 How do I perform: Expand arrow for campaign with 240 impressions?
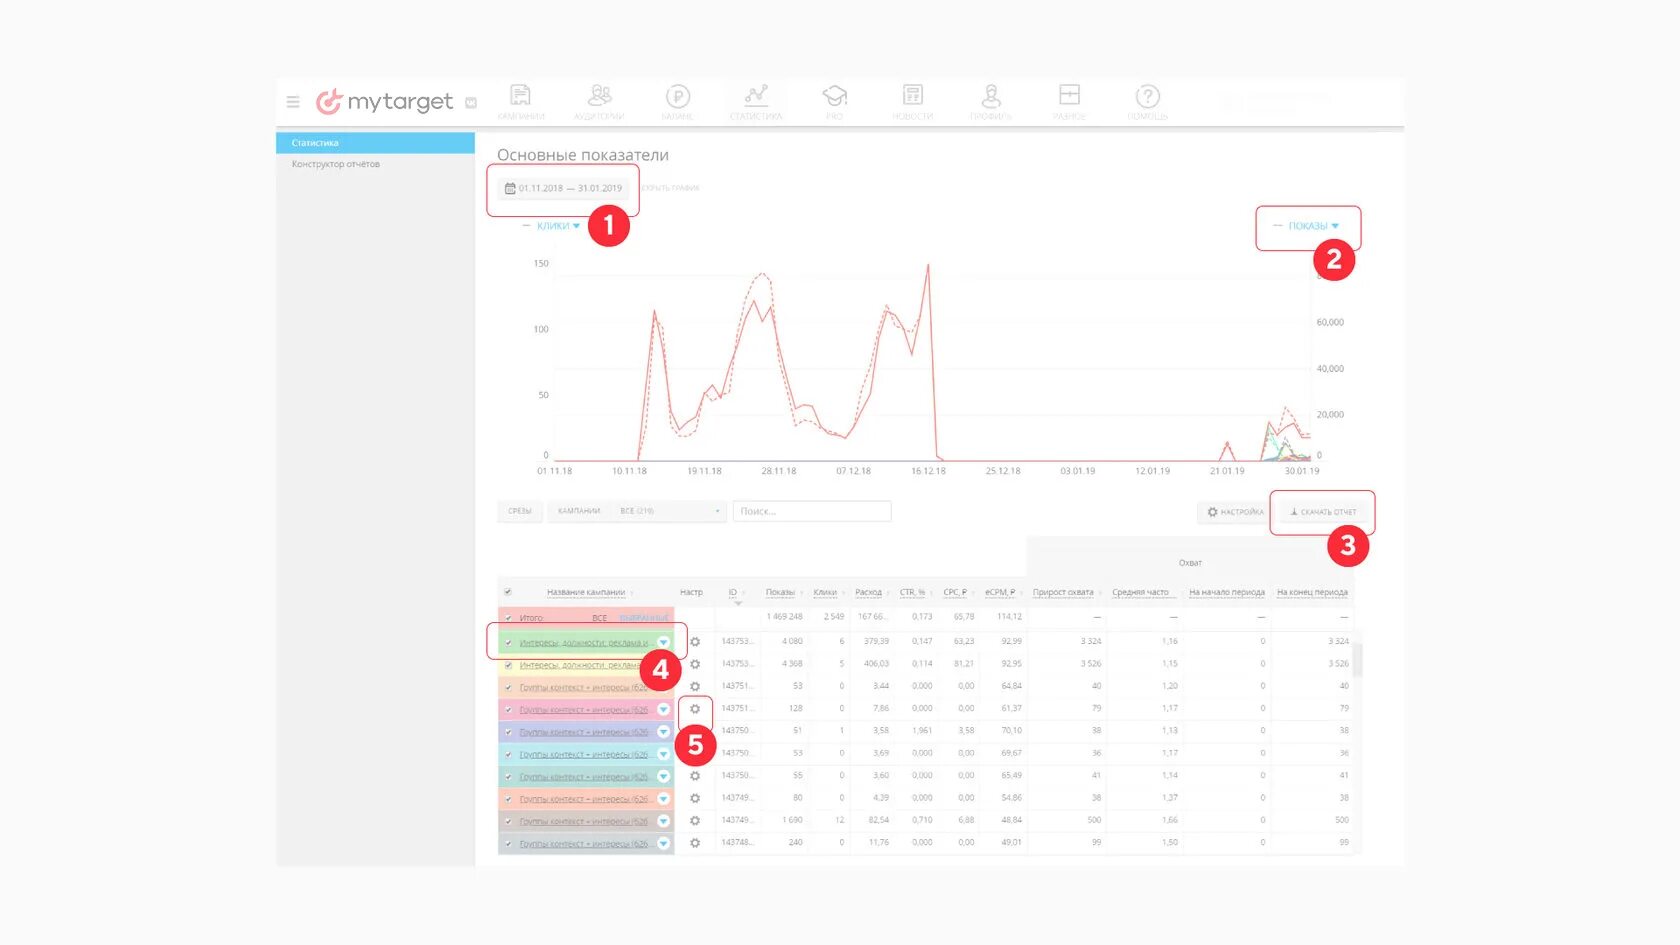point(663,844)
